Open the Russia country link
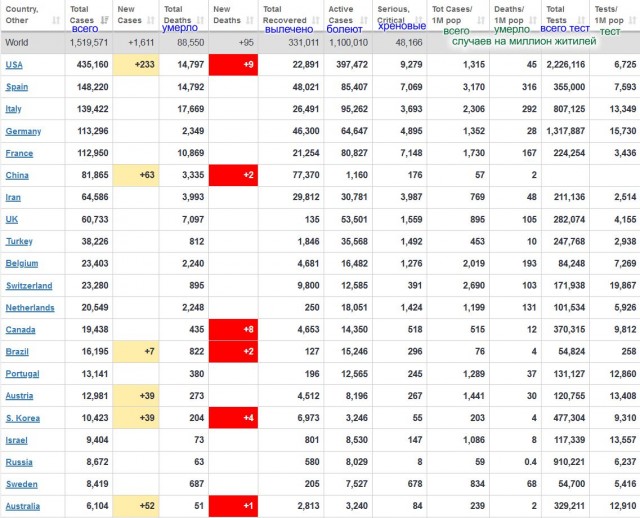The height and width of the screenshot is (518, 640). click(x=19, y=462)
